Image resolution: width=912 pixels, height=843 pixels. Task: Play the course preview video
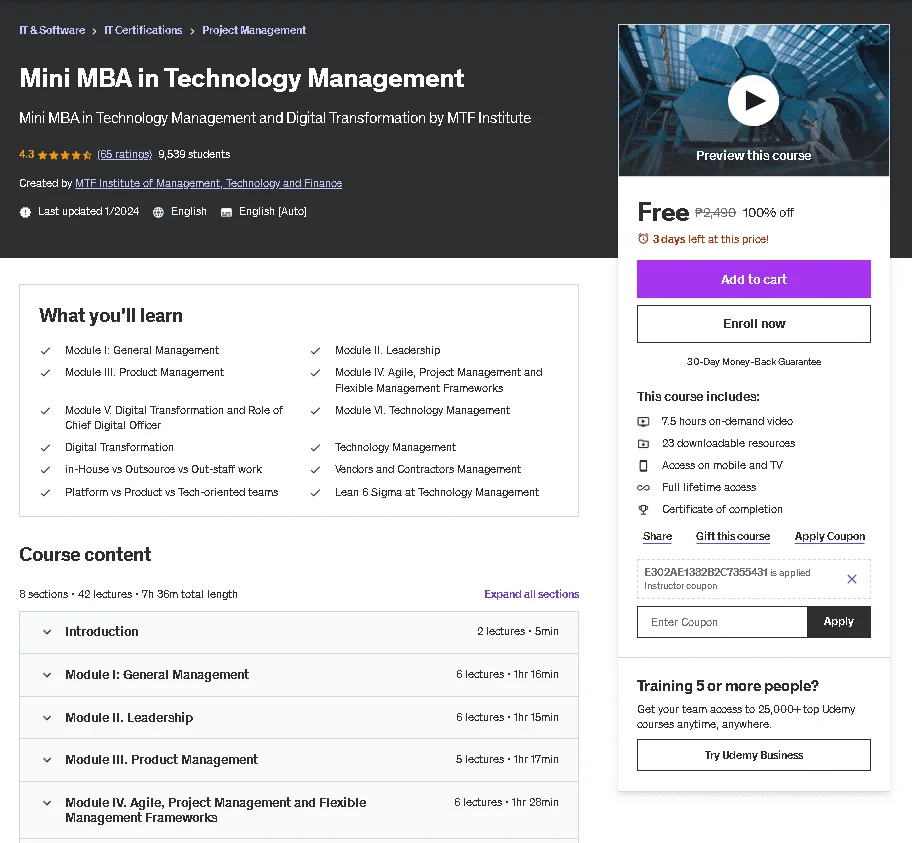[x=753, y=101]
